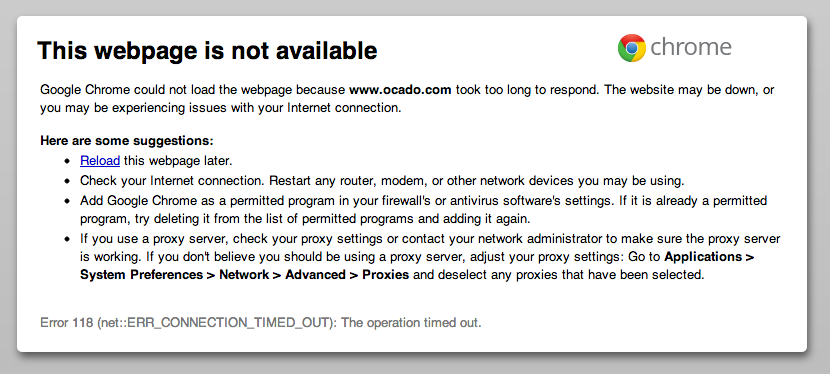Click the 'Check your Internet connection' sentence
830x374 pixels.
point(172,181)
